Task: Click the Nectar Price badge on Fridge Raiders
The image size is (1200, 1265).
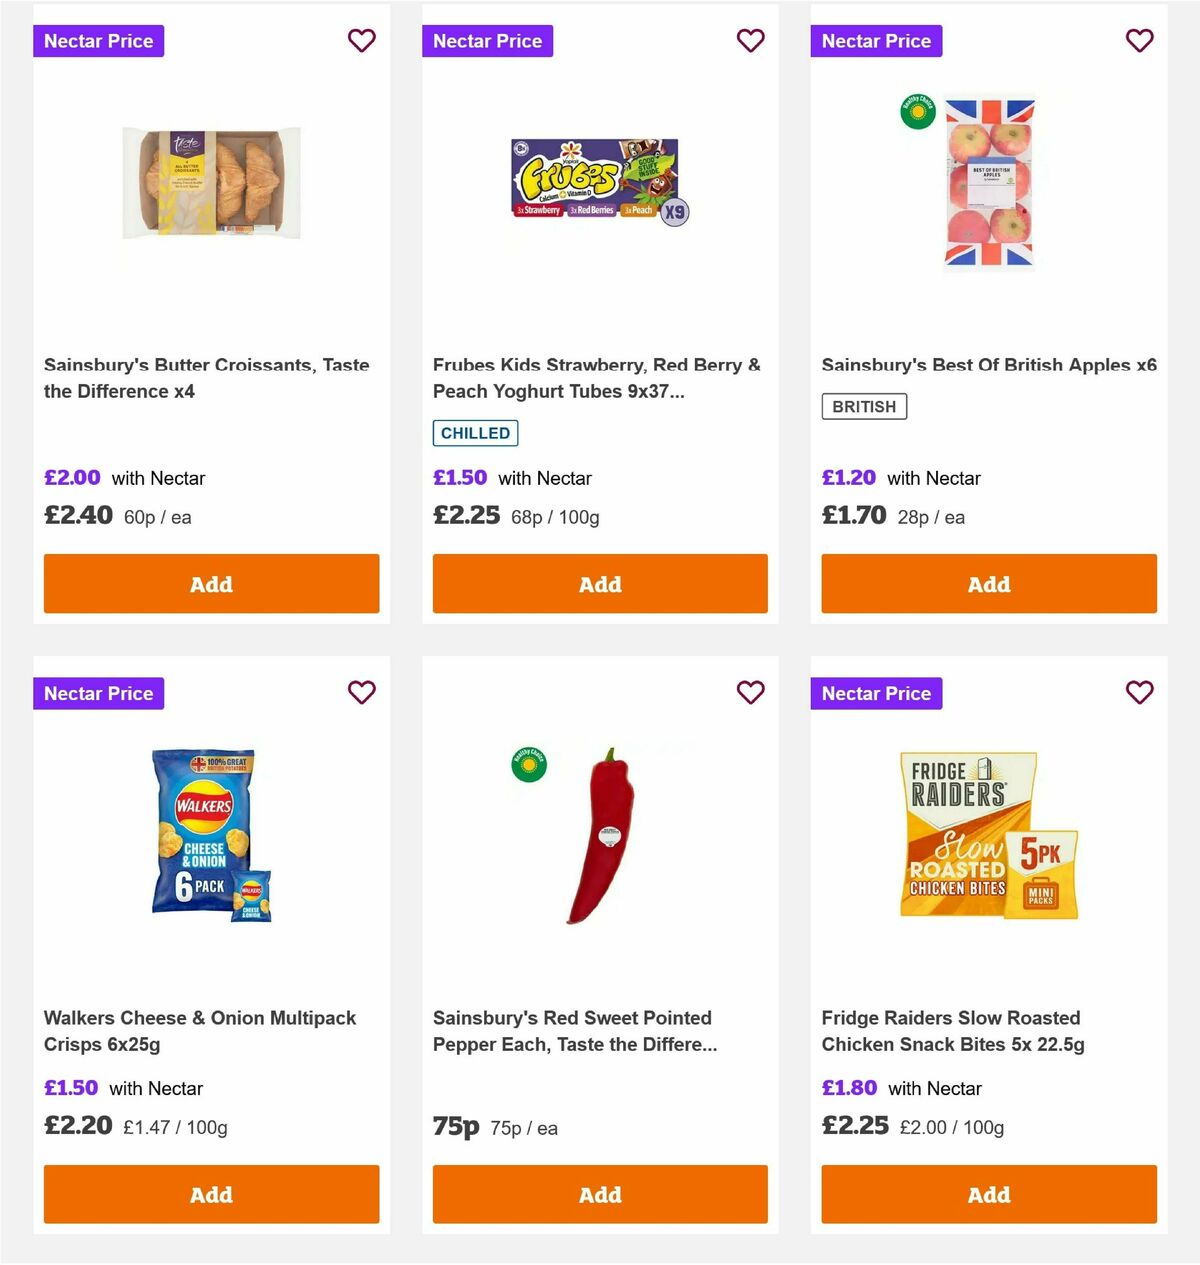Action: point(876,693)
